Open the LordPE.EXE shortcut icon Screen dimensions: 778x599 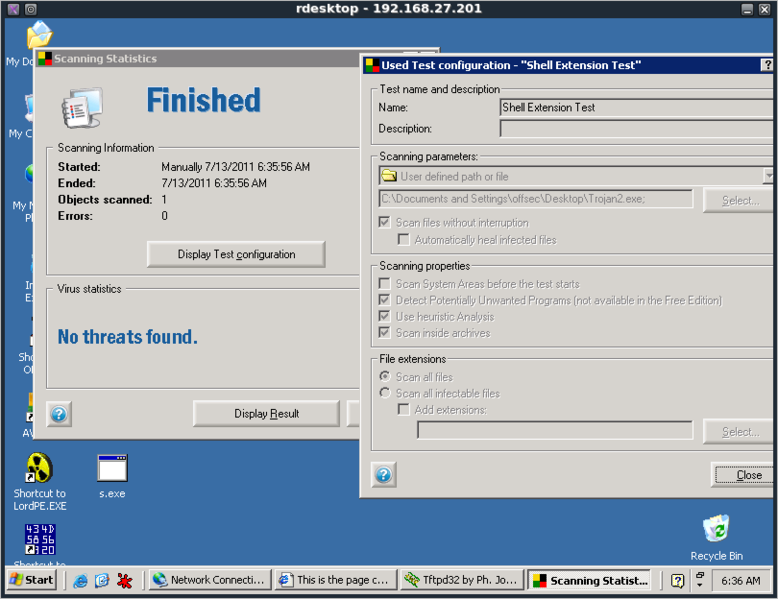39,469
